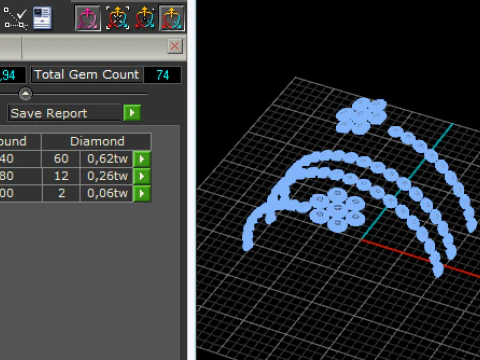Click the polyline checkmark tool icon
This screenshot has width=480, height=360.
[x=15, y=18]
